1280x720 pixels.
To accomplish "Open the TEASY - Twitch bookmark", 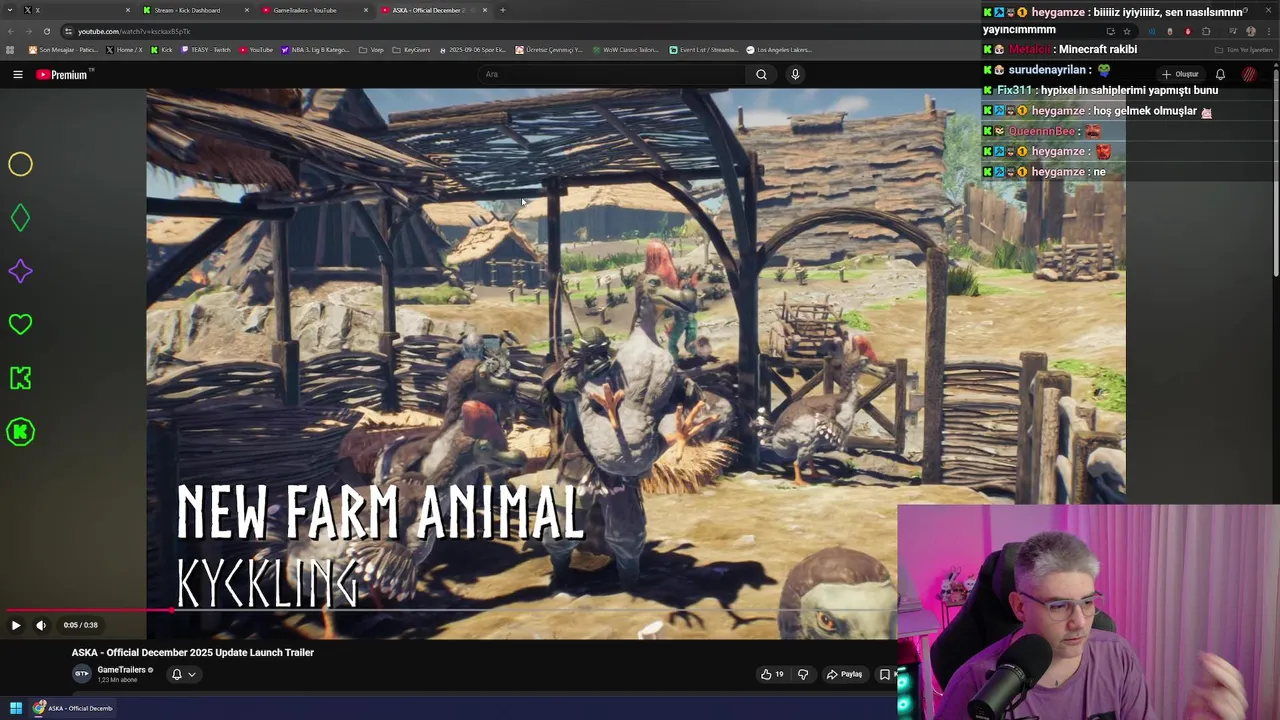I will [206, 50].
